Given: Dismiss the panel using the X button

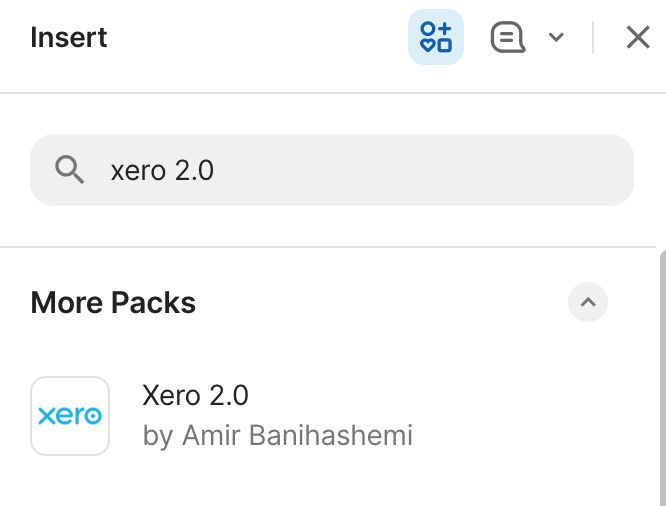Looking at the screenshot, I should tap(638, 38).
